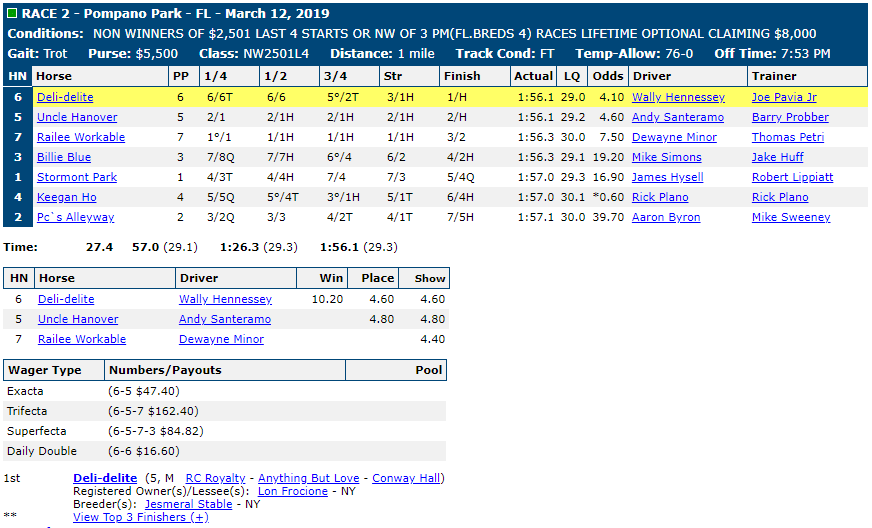872x528 pixels.
Task: Open bold Deli-delite link beside 1st
Action: tap(105, 478)
